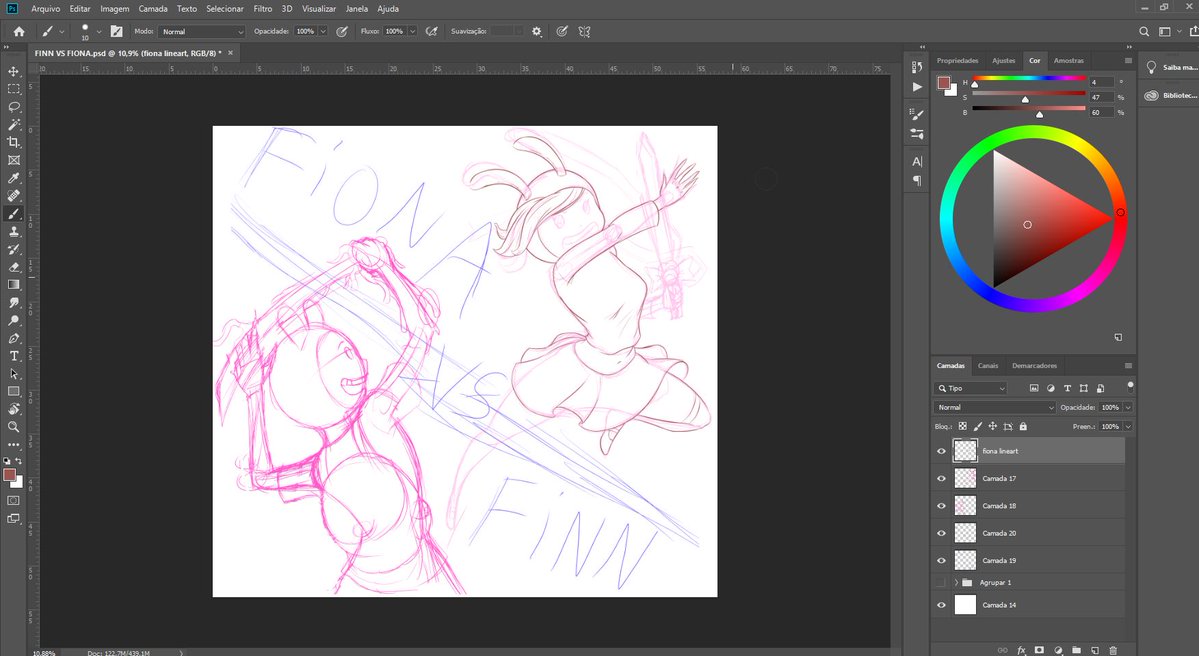Viewport: 1199px width, 656px height.
Task: Select the Path Selection tool
Action: 14,374
